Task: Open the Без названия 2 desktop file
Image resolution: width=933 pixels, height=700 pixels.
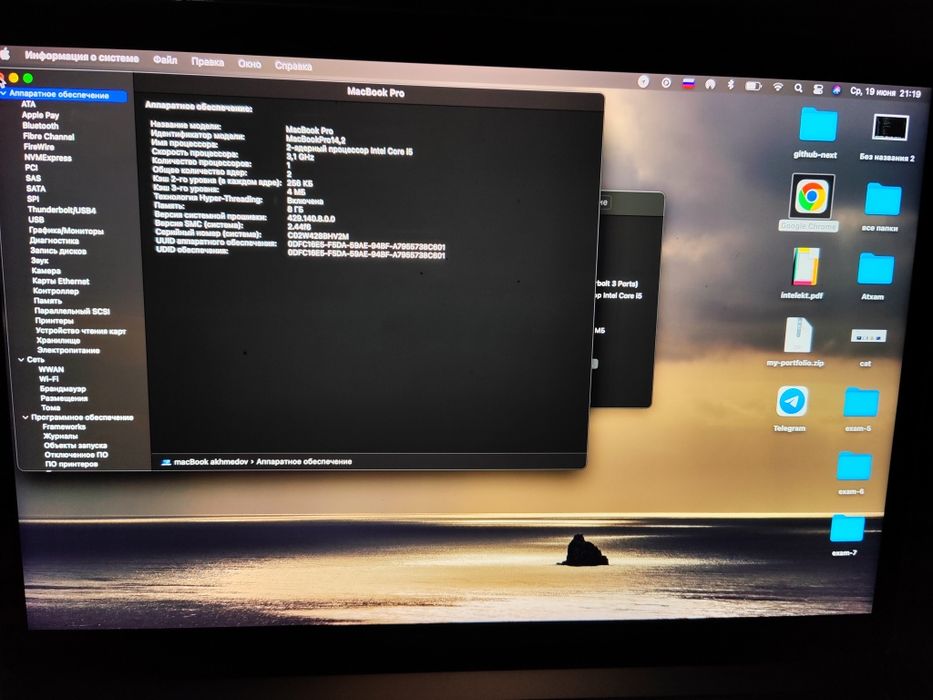Action: pyautogui.click(x=890, y=128)
